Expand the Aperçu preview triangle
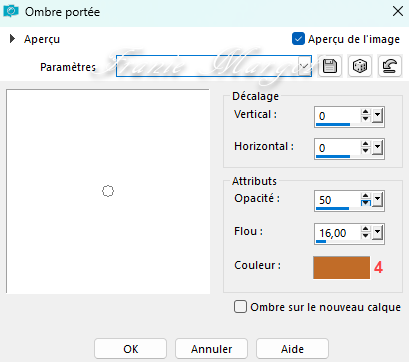This screenshot has width=409, height=362. [12, 39]
